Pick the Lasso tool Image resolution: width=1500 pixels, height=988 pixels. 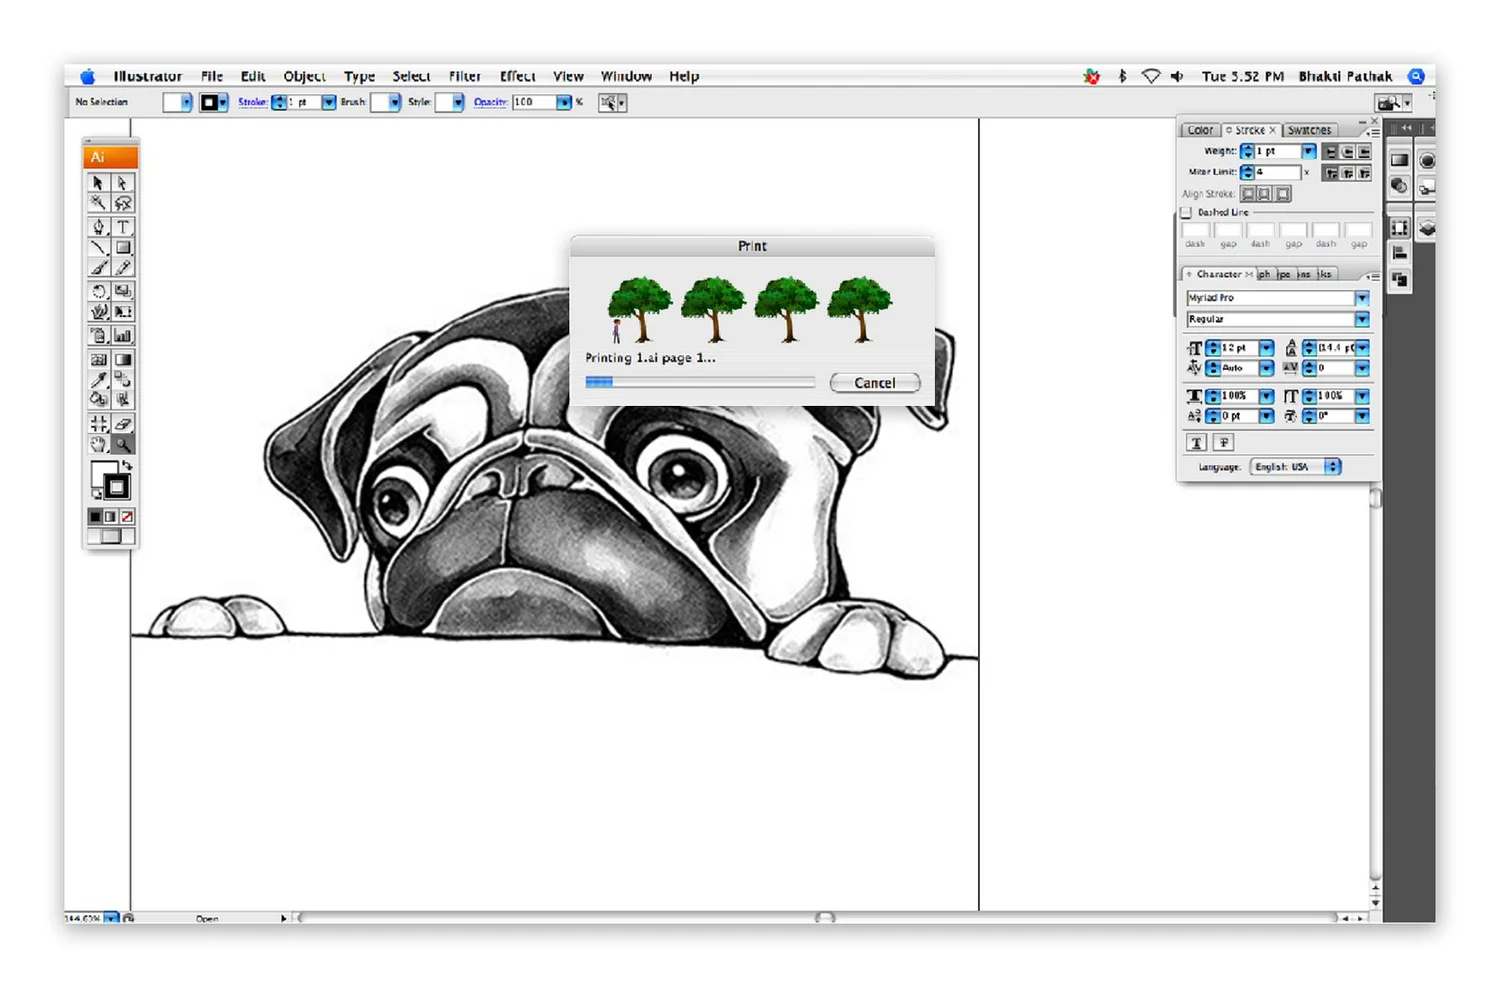pyautogui.click(x=123, y=203)
